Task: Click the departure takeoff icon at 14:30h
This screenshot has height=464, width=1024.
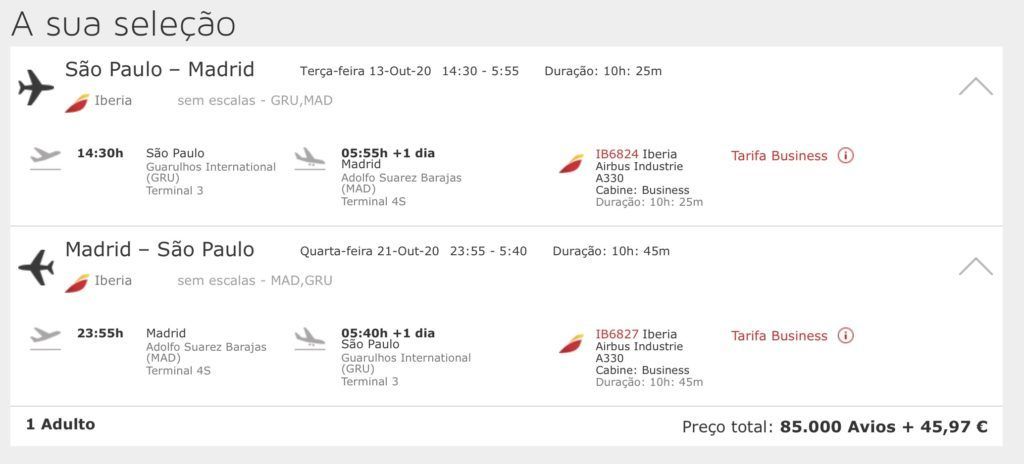Action: click(46, 158)
